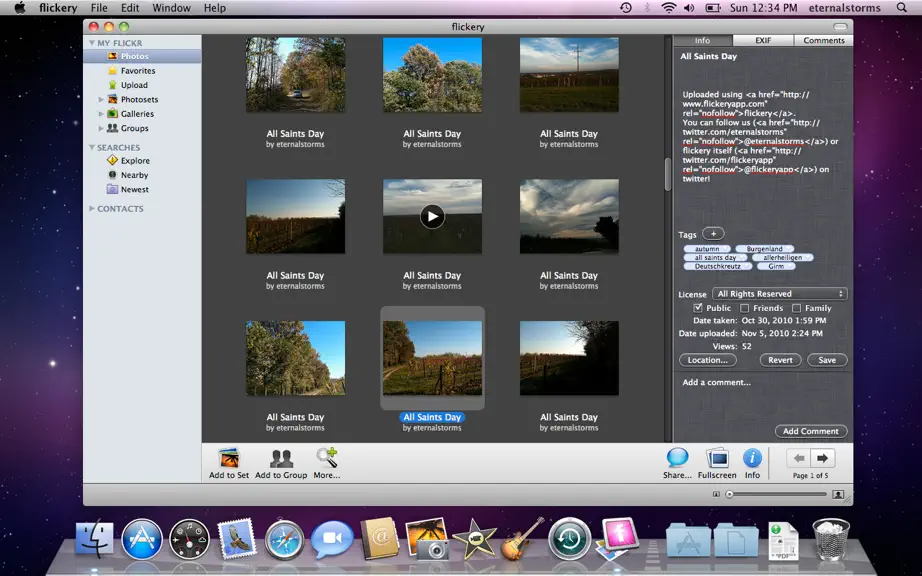
Task: Open Finder in the Dock
Action: 95,538
